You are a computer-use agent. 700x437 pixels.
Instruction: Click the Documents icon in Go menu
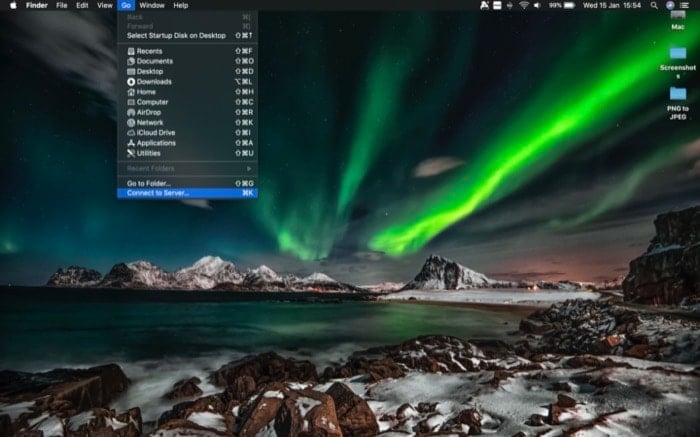[131, 61]
